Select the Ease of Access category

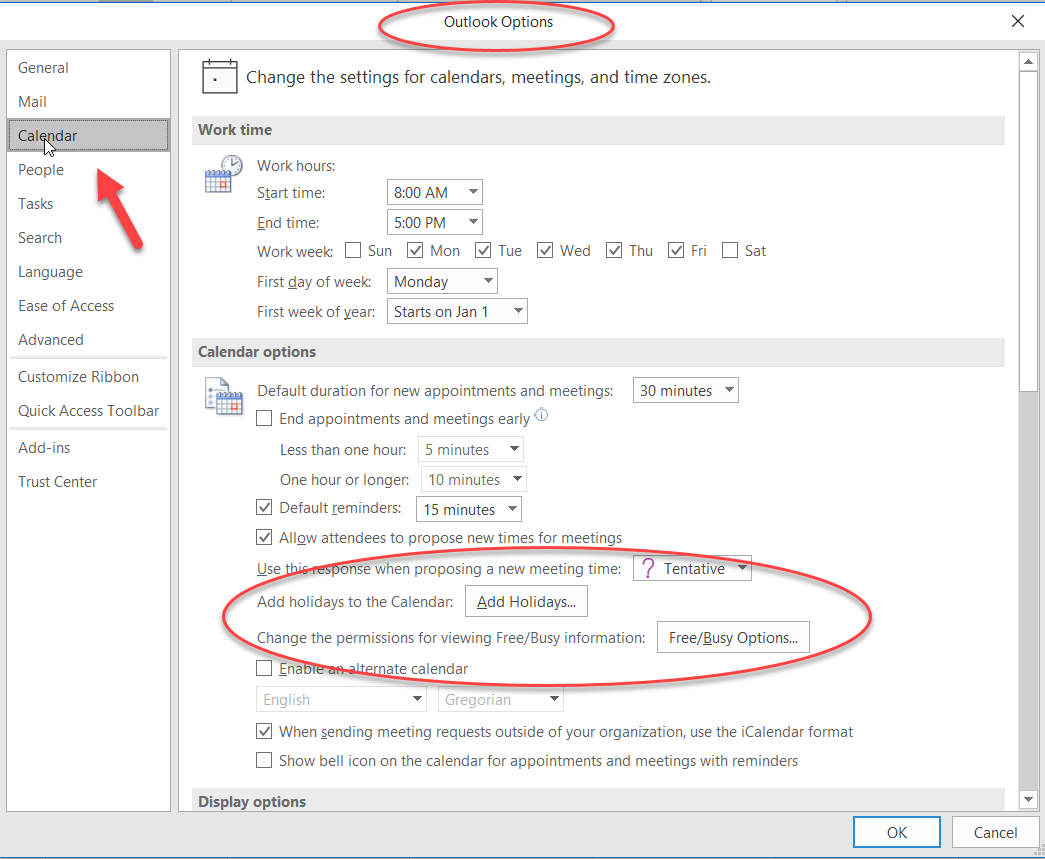point(88,306)
